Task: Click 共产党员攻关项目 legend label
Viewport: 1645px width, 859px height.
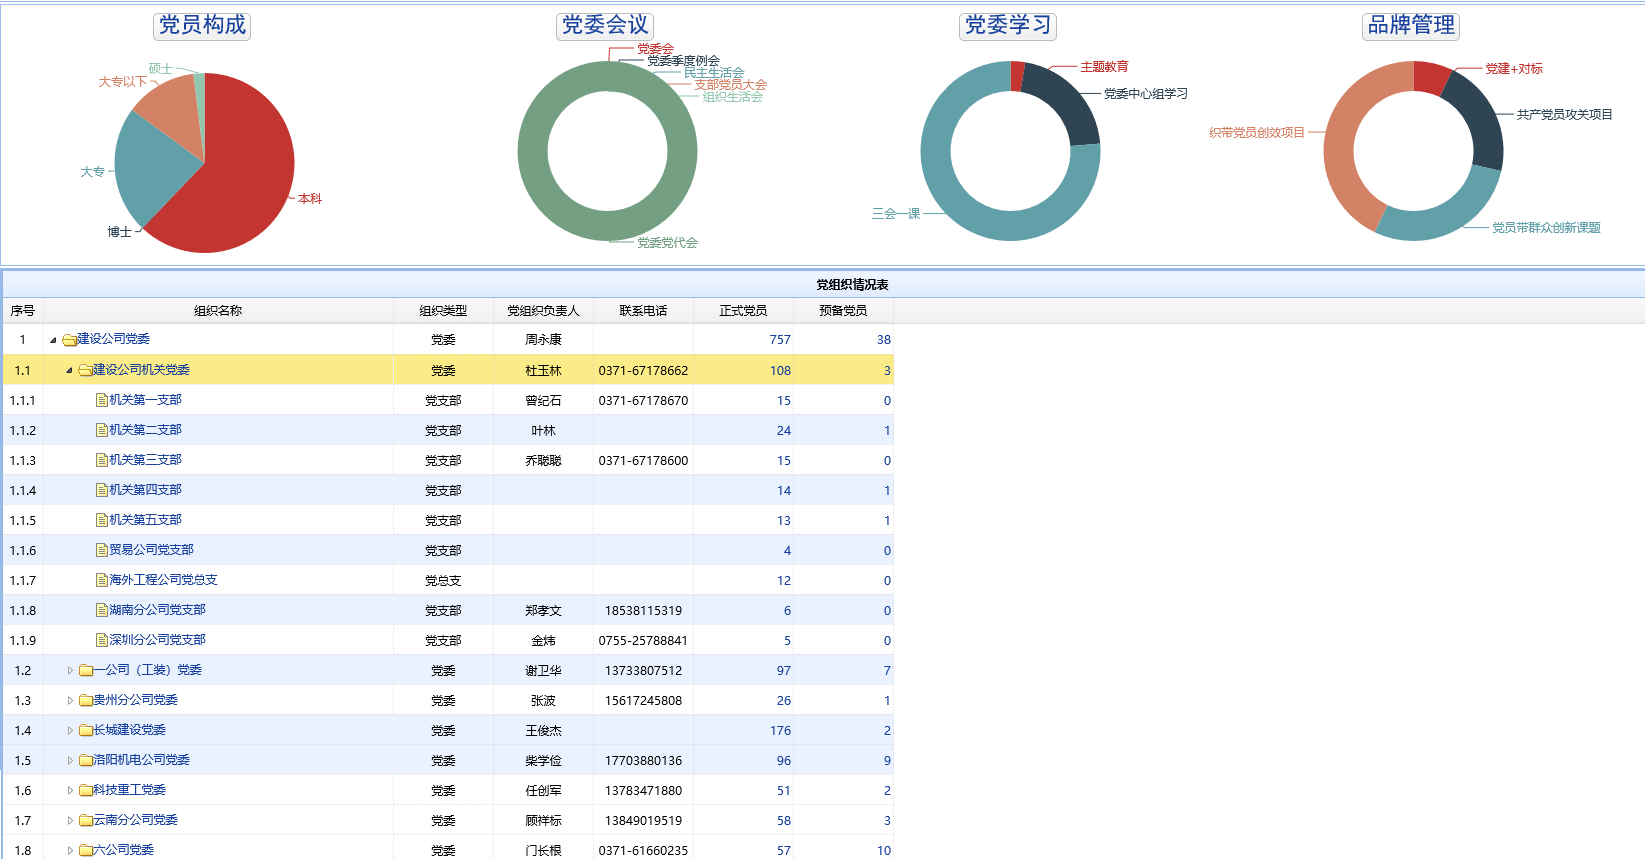Action: pyautogui.click(x=1564, y=115)
